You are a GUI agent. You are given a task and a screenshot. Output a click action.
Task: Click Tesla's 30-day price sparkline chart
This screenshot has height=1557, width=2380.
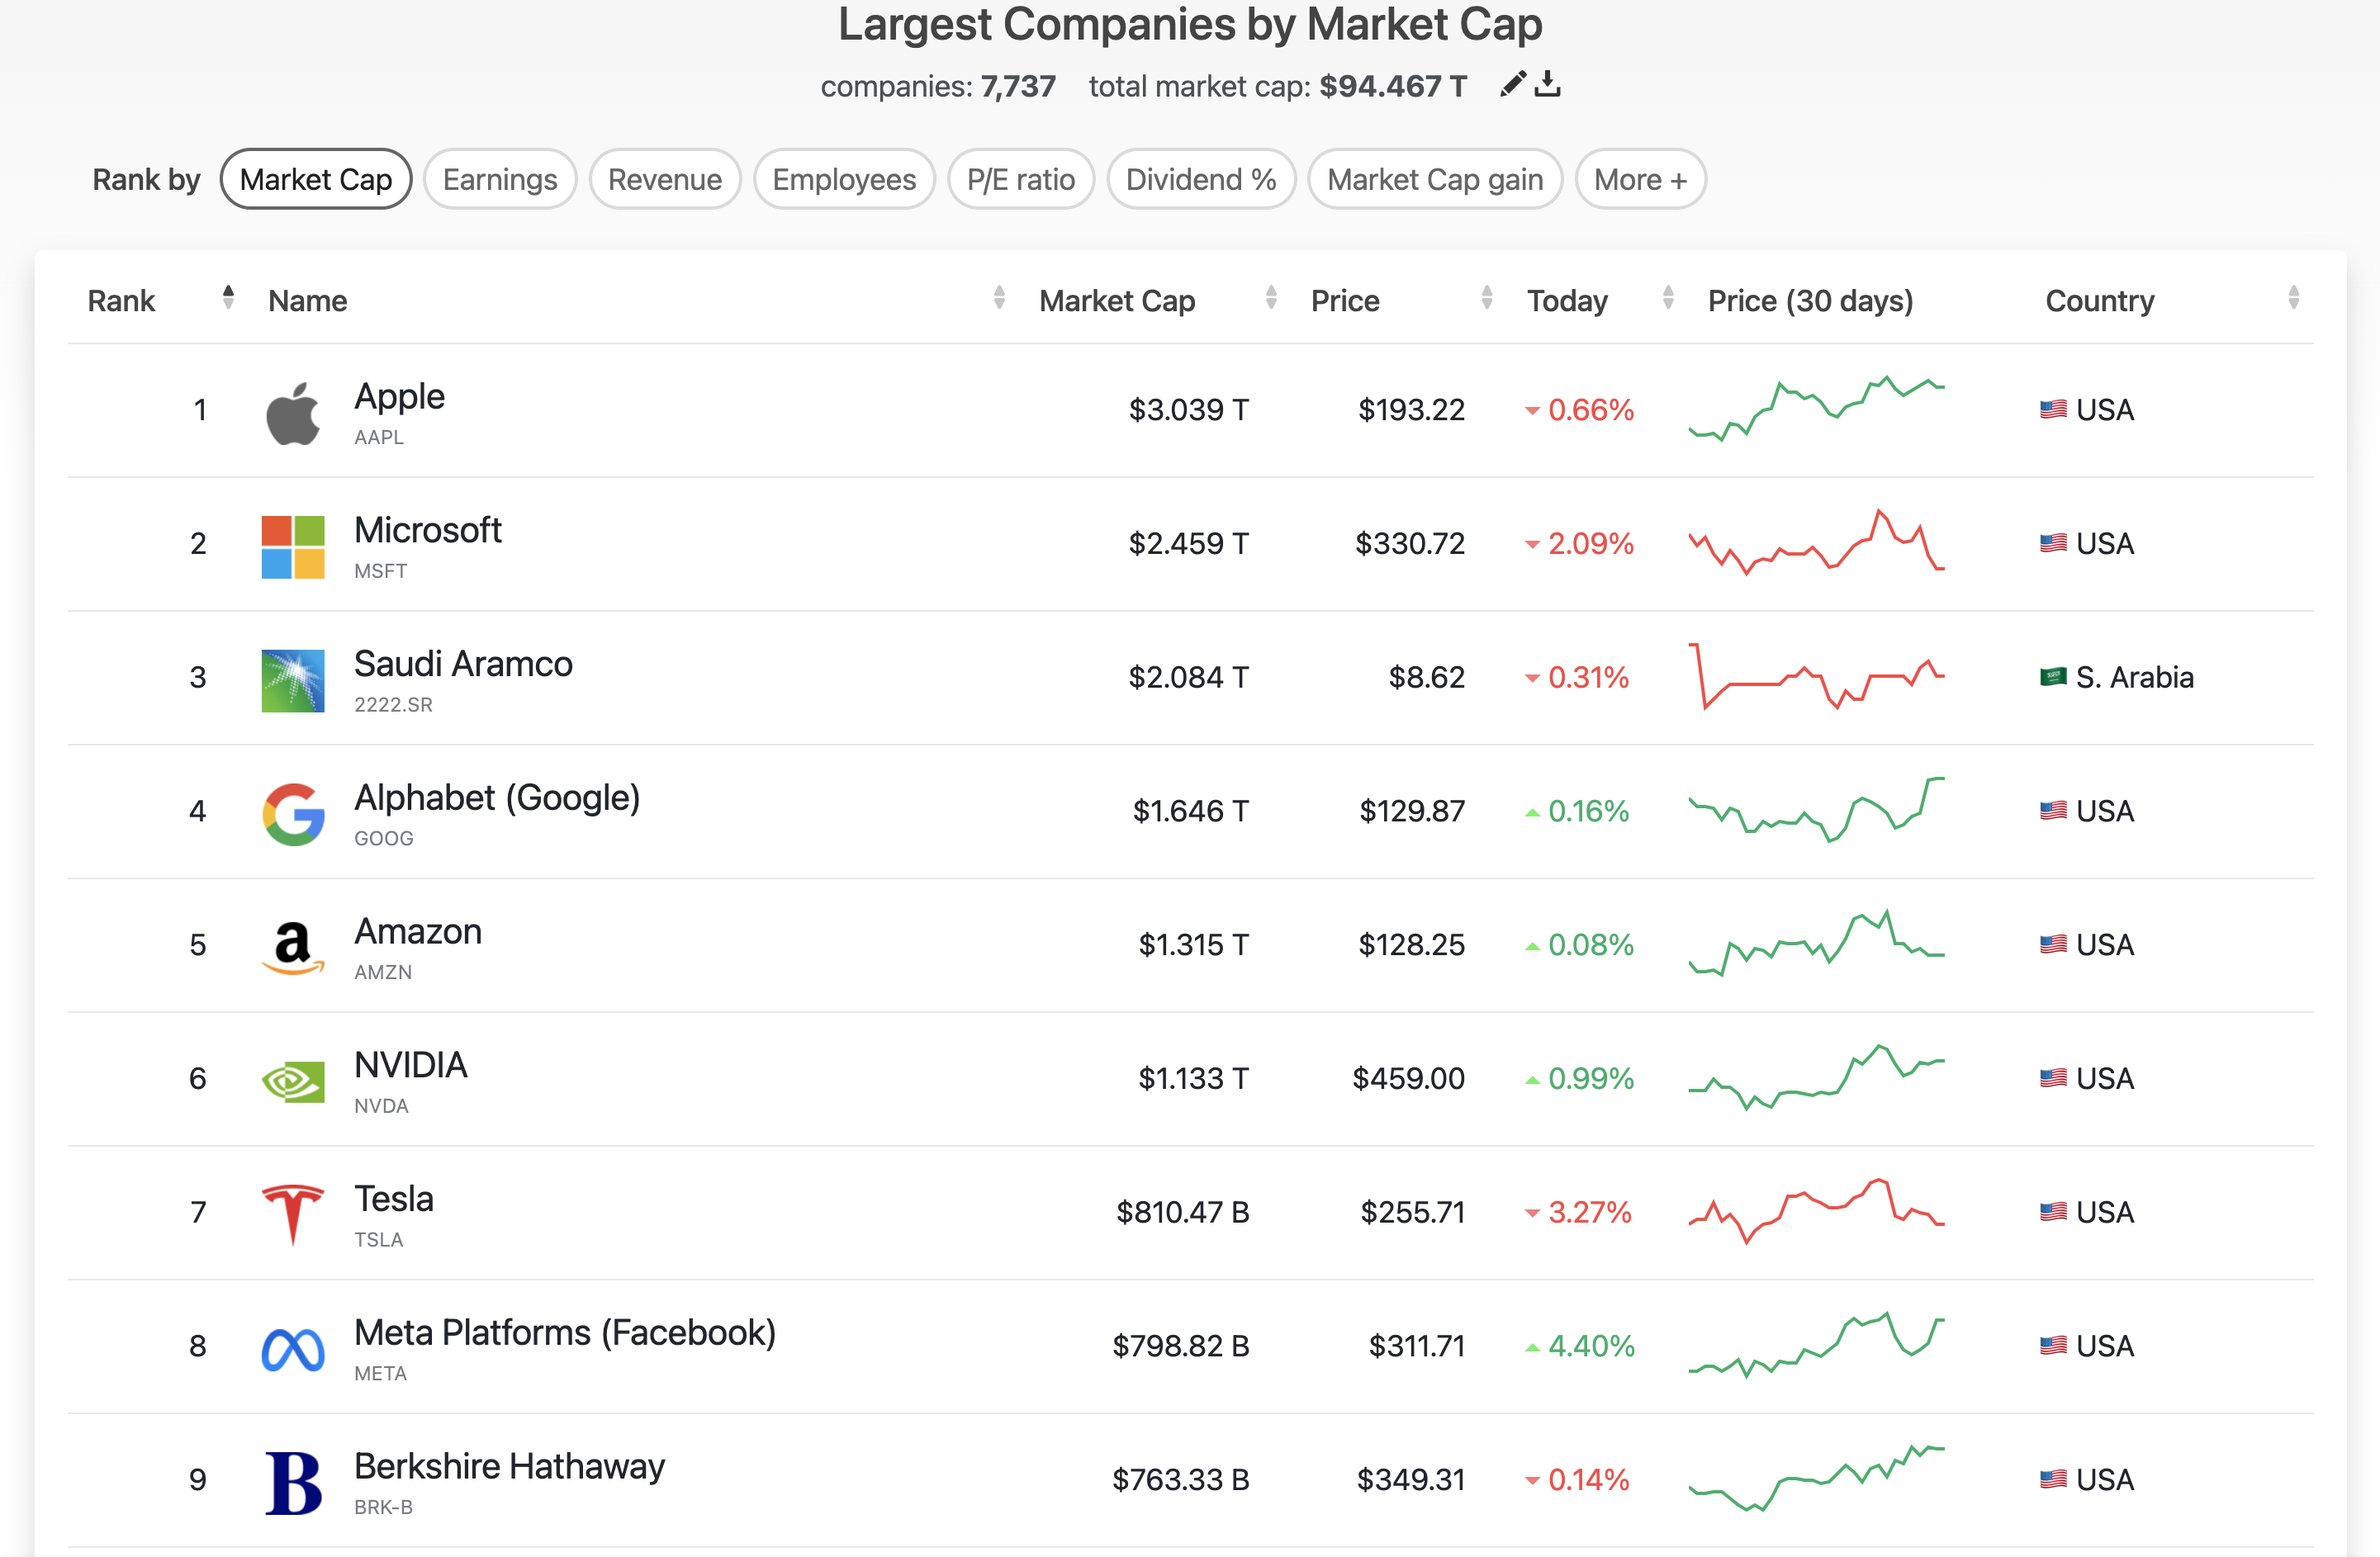(x=1816, y=1212)
